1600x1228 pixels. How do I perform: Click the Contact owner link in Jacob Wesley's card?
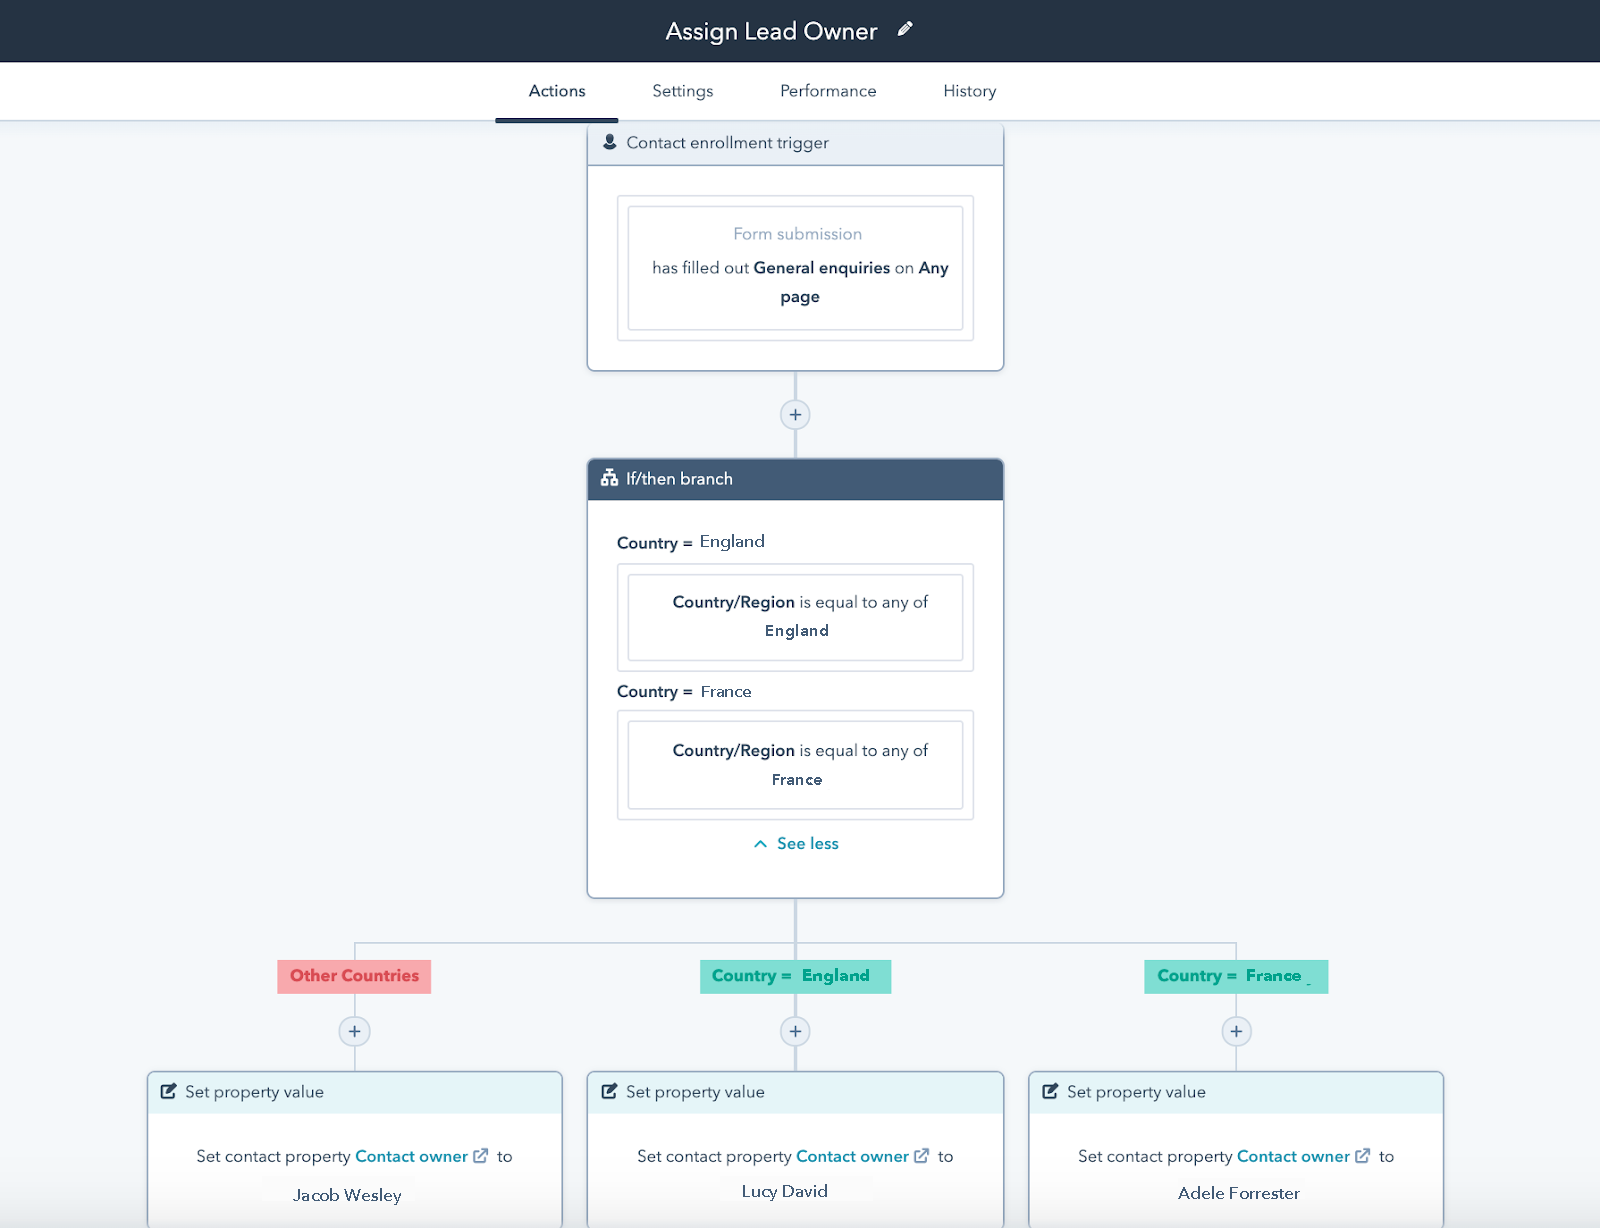pos(412,1155)
